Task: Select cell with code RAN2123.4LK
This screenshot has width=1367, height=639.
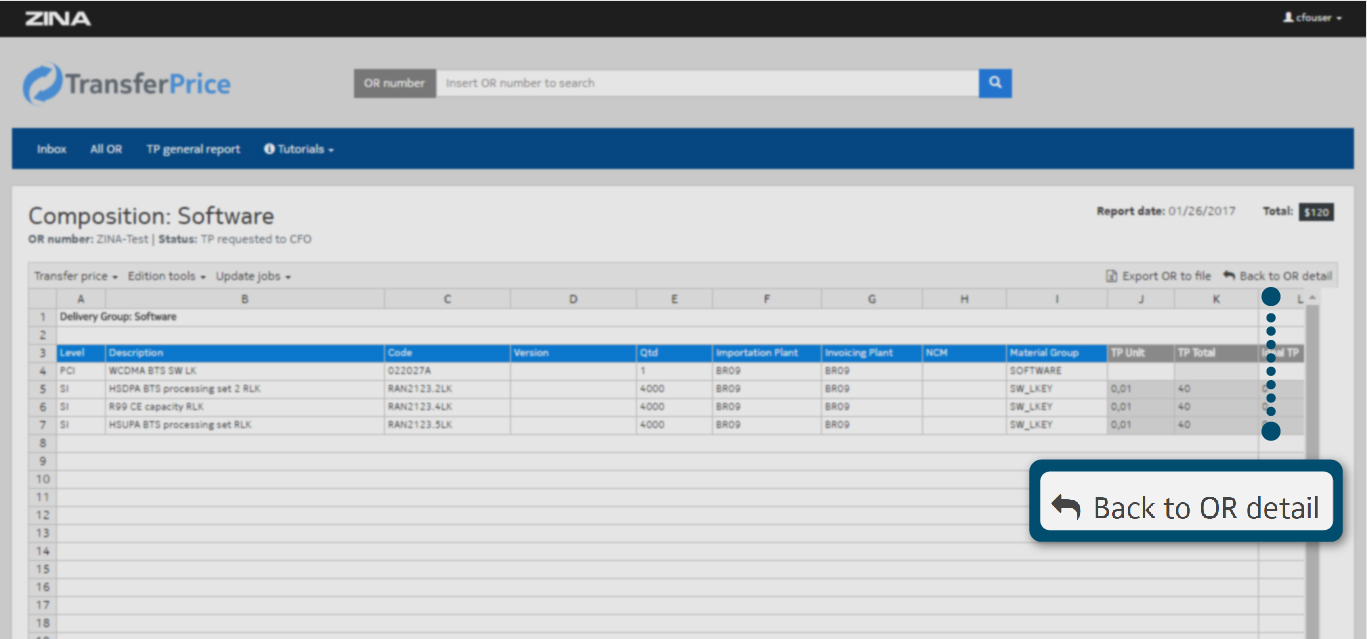Action: click(447, 407)
